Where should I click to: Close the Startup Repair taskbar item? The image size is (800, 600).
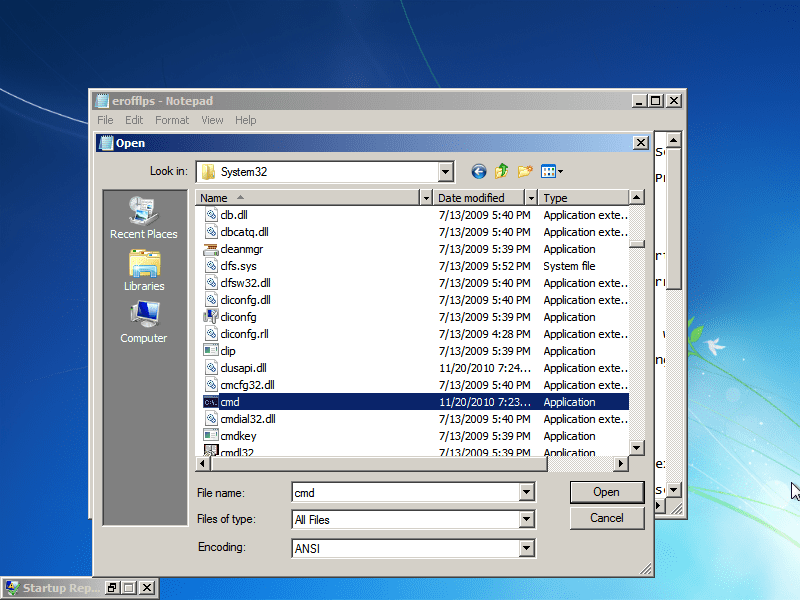click(x=147, y=588)
